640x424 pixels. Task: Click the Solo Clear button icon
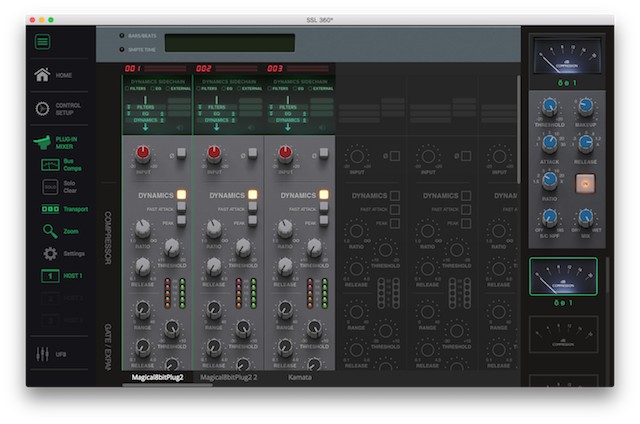click(50, 186)
